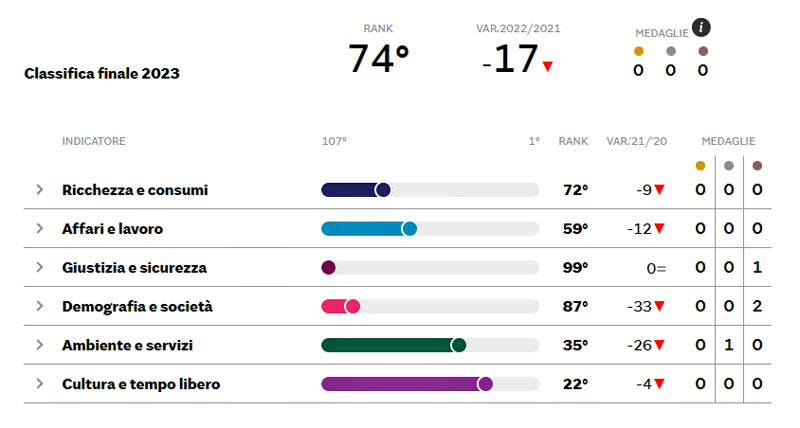The image size is (800, 428).
Task: Click red down arrow beside -17 variation
Action: coord(548,67)
